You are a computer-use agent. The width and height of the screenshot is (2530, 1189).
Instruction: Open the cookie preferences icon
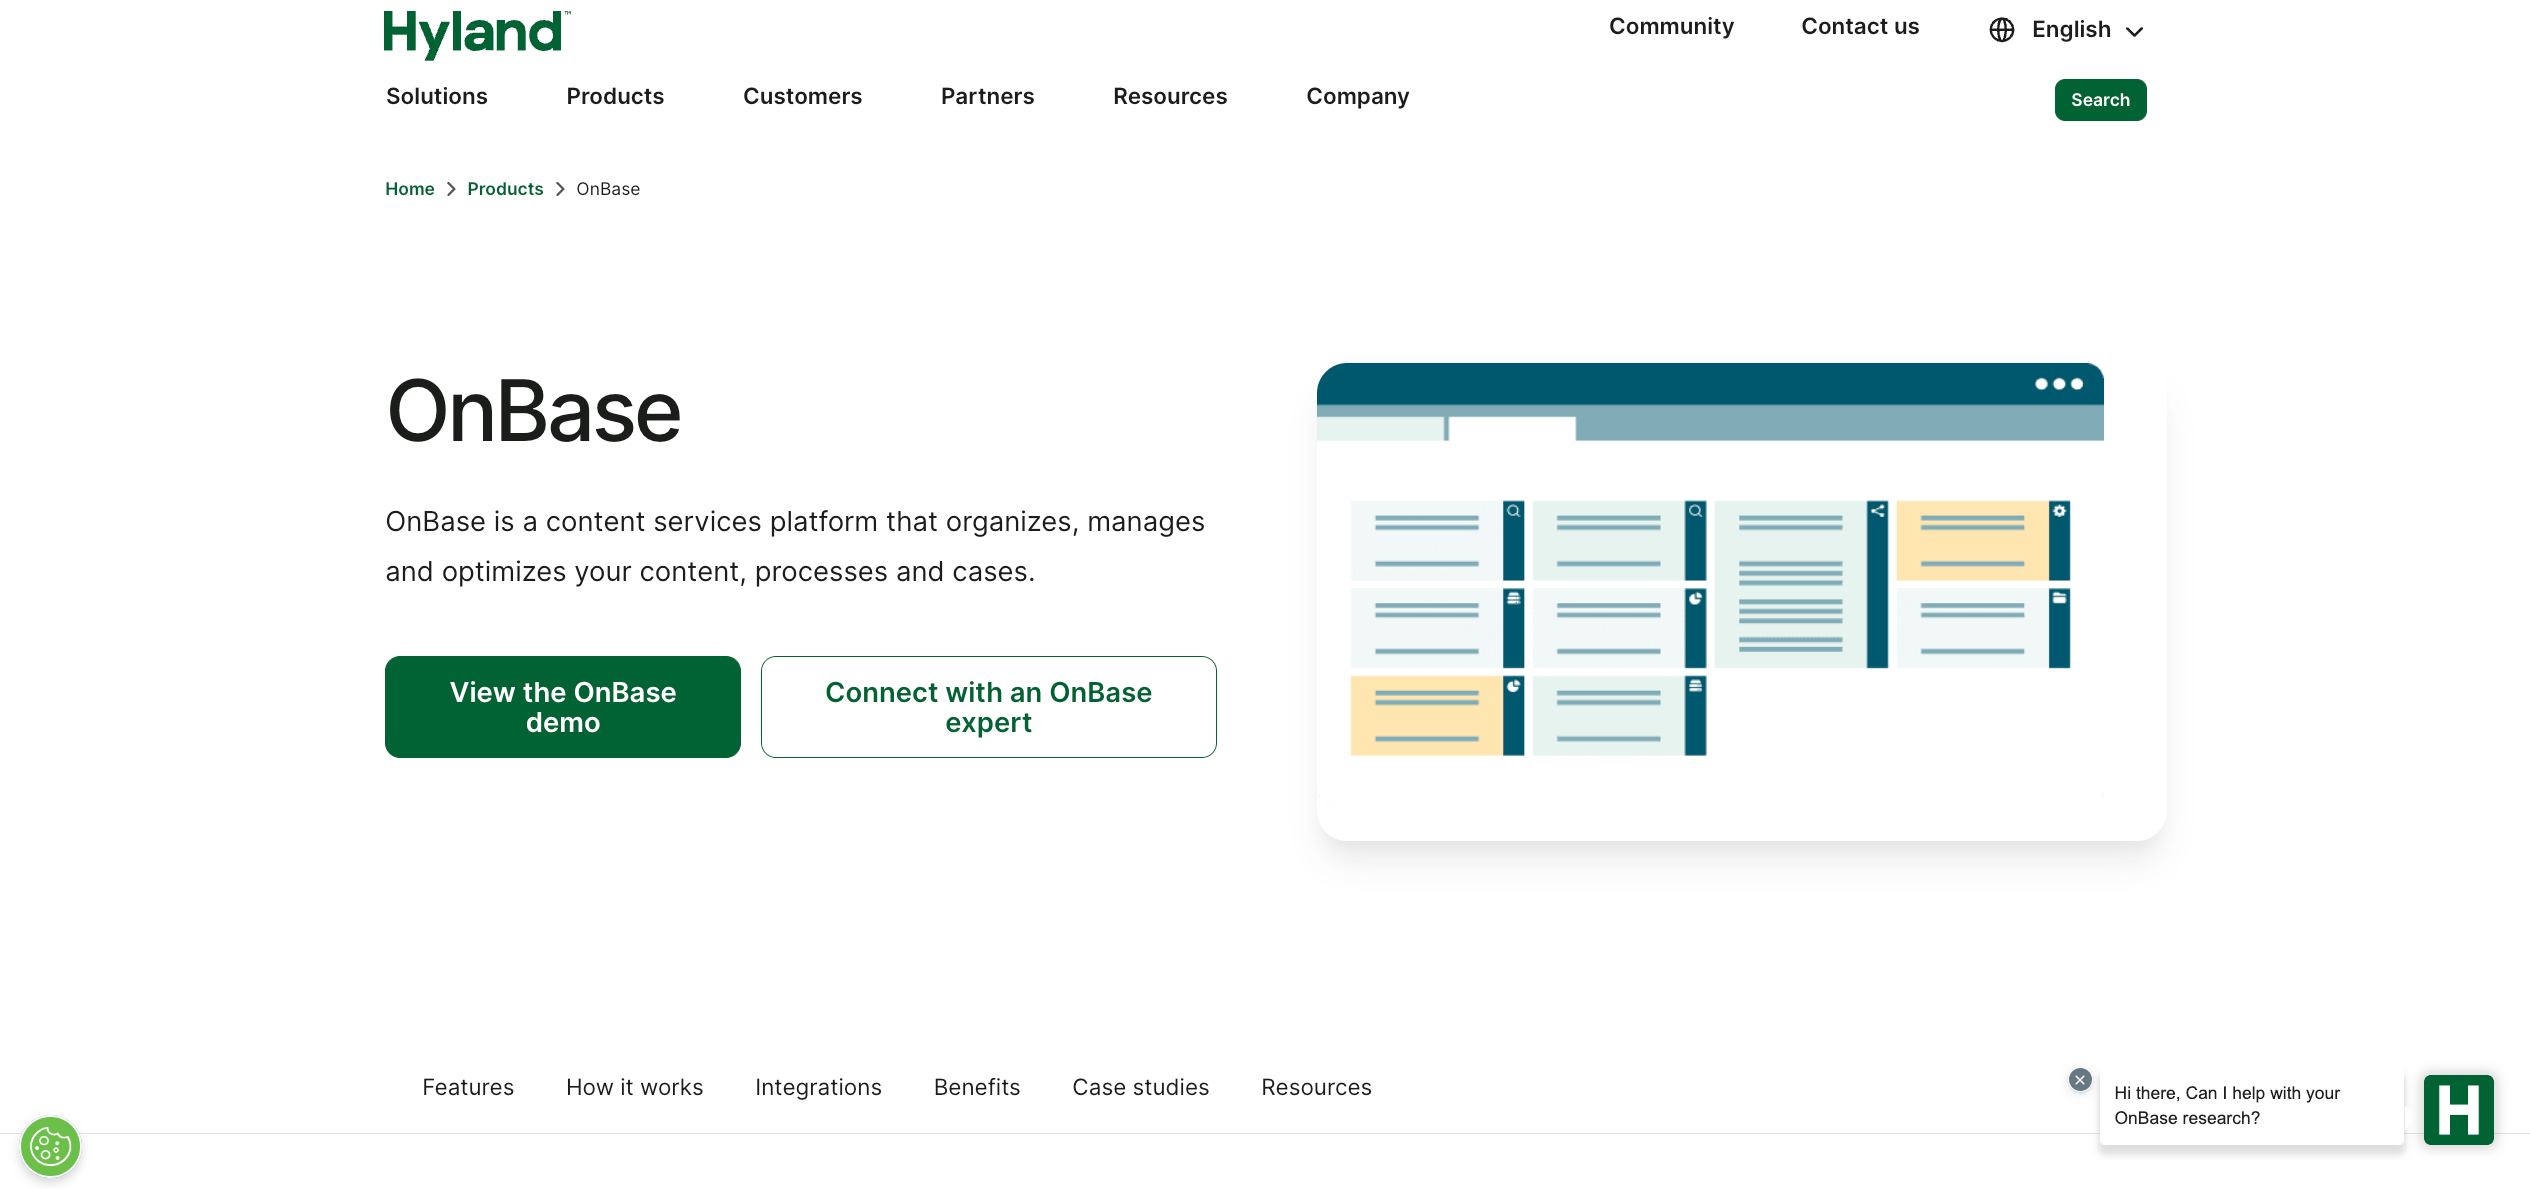click(50, 1146)
